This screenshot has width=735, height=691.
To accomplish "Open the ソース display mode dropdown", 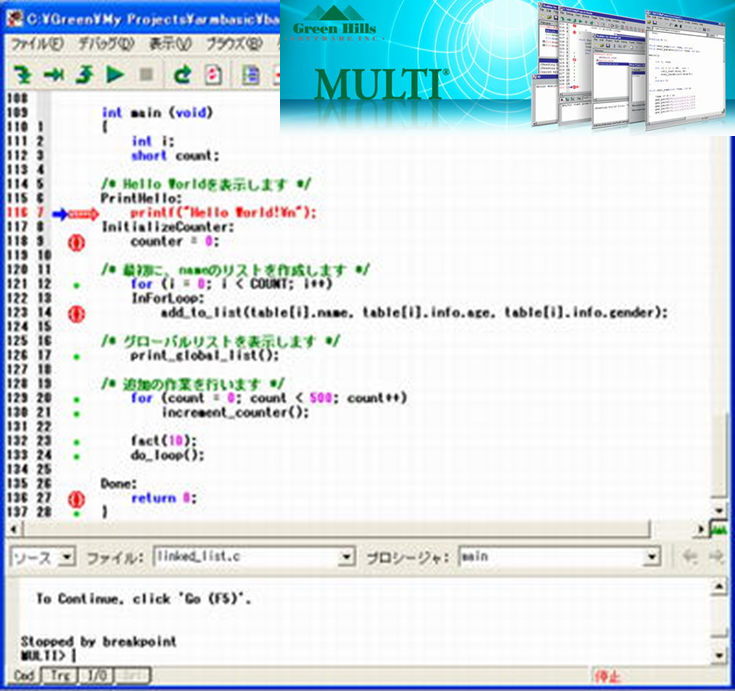I will point(68,557).
